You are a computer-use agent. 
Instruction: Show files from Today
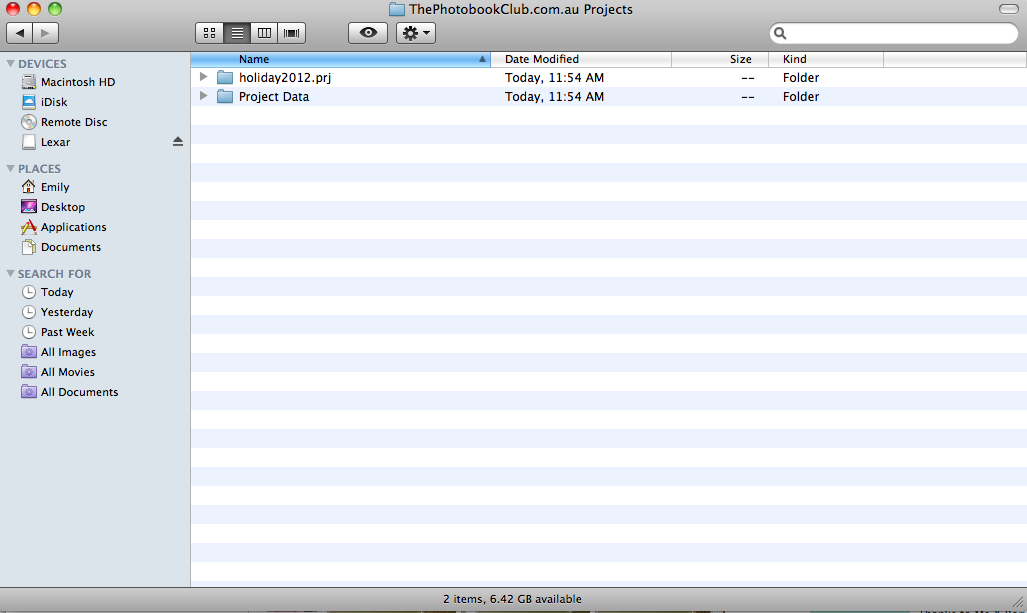[47, 292]
